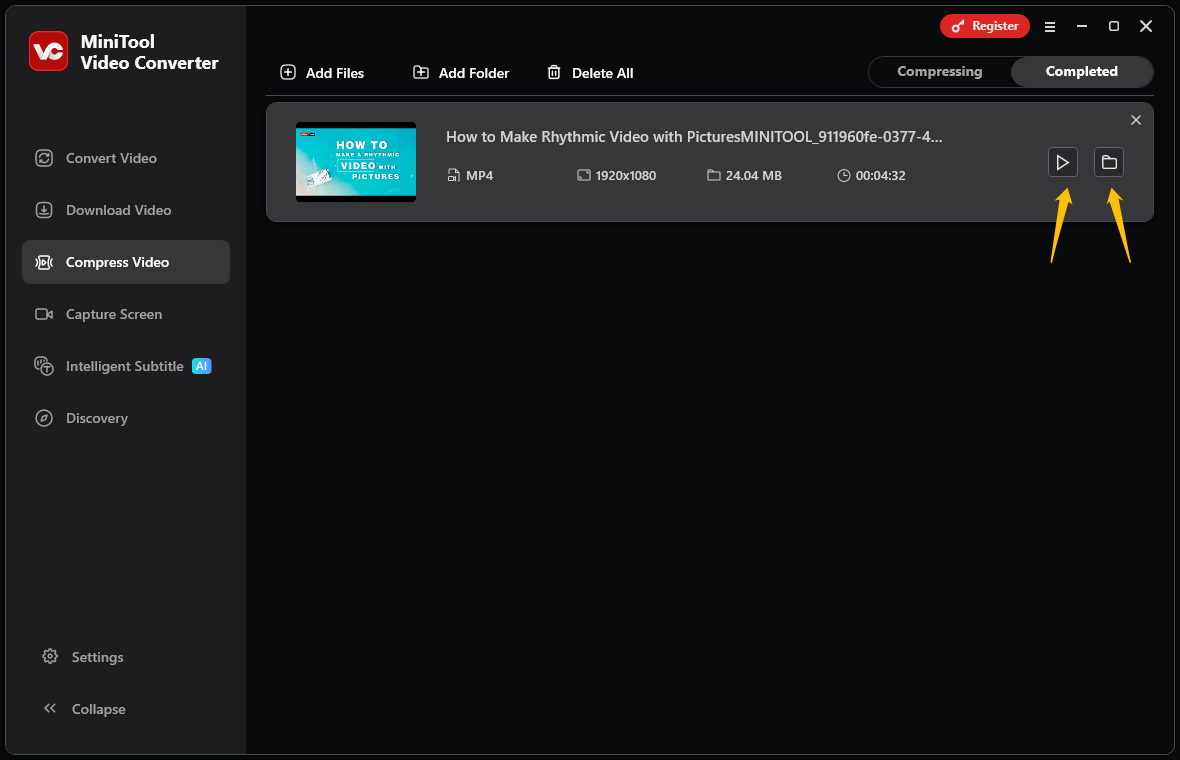
Task: Add files using the Add Files icon
Action: [288, 72]
